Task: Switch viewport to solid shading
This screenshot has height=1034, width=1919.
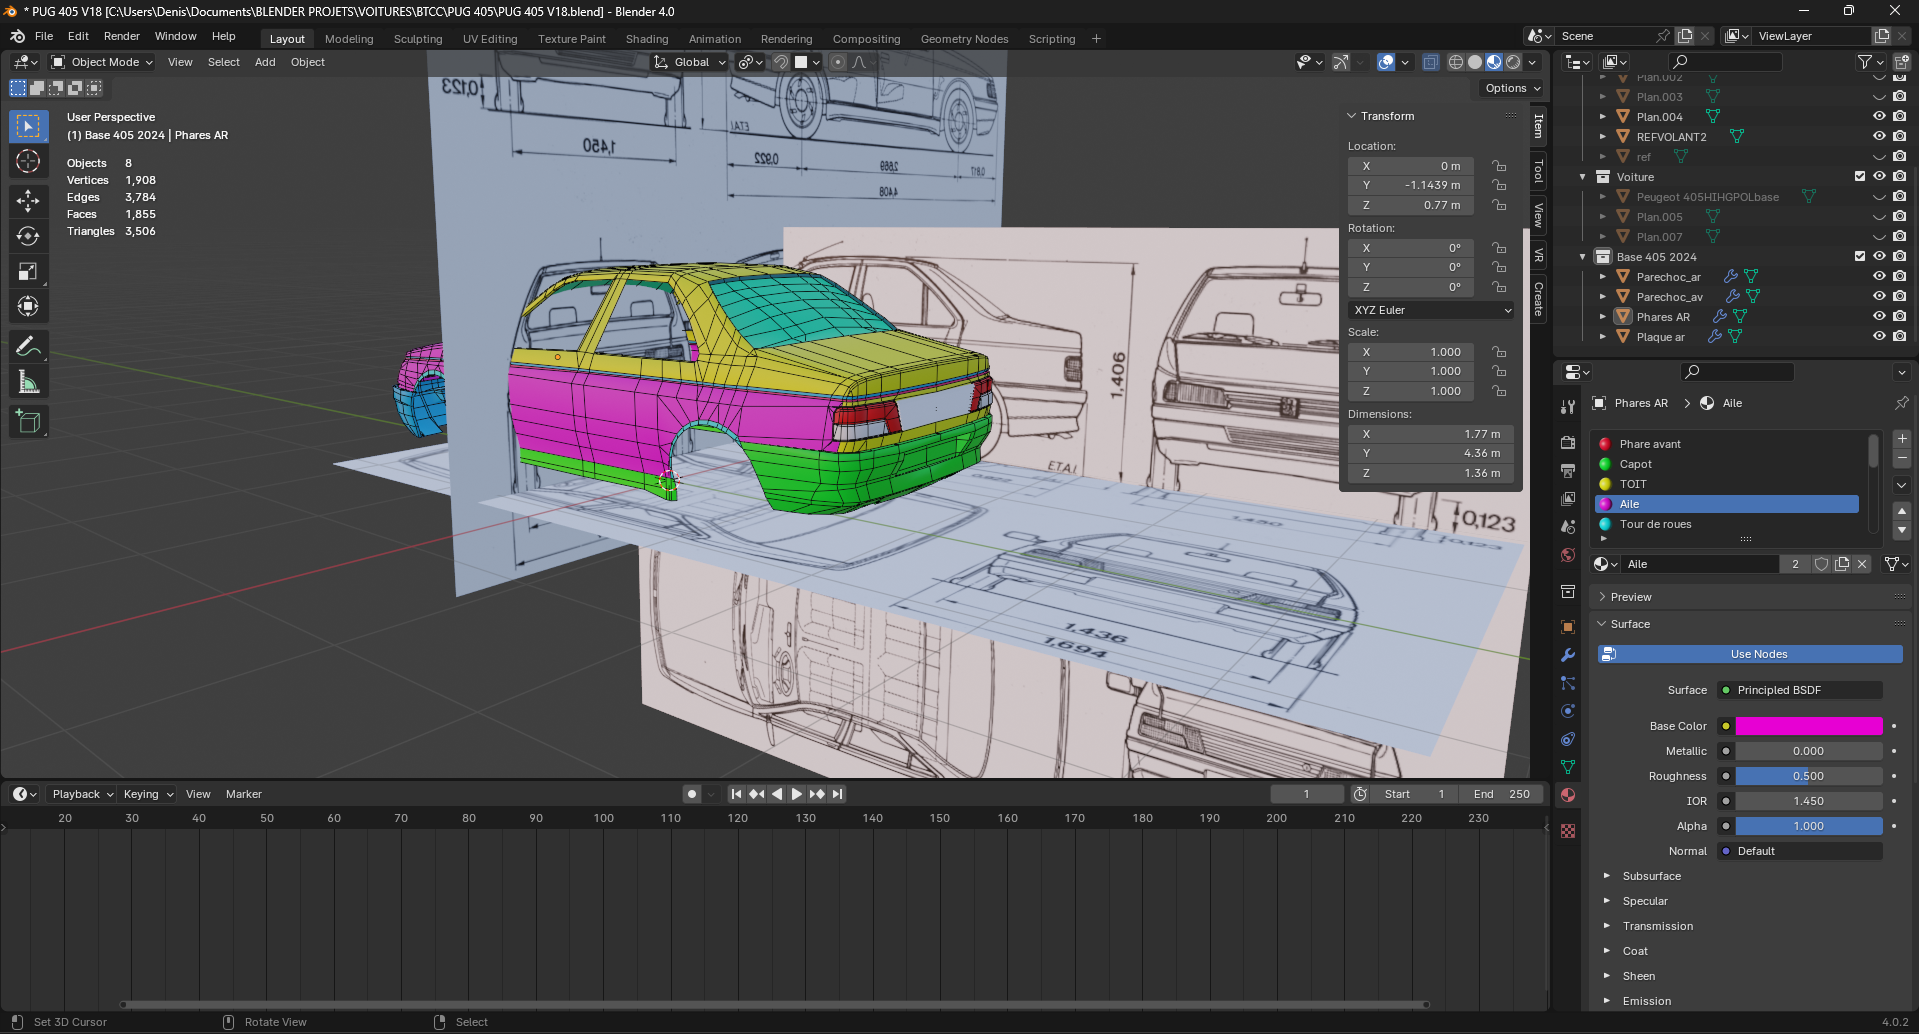Action: [x=1475, y=62]
